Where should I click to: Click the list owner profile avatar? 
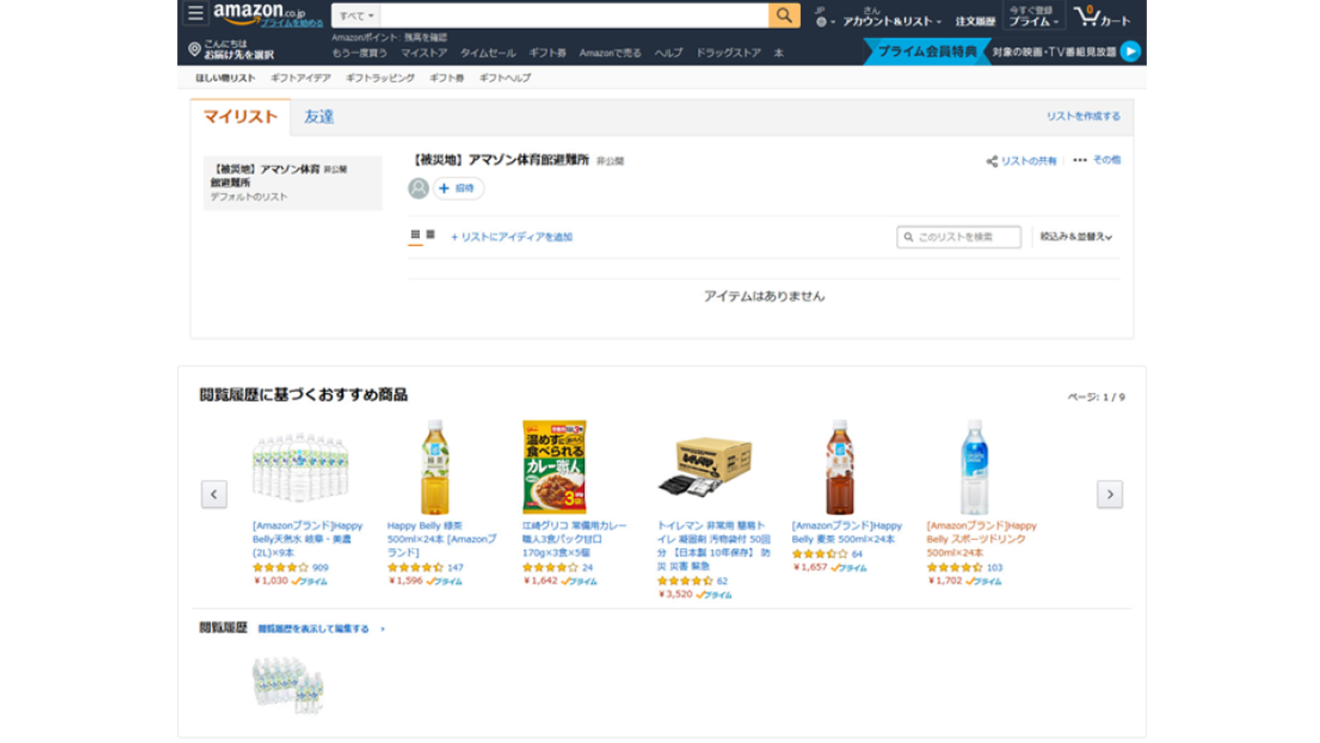[x=418, y=188]
